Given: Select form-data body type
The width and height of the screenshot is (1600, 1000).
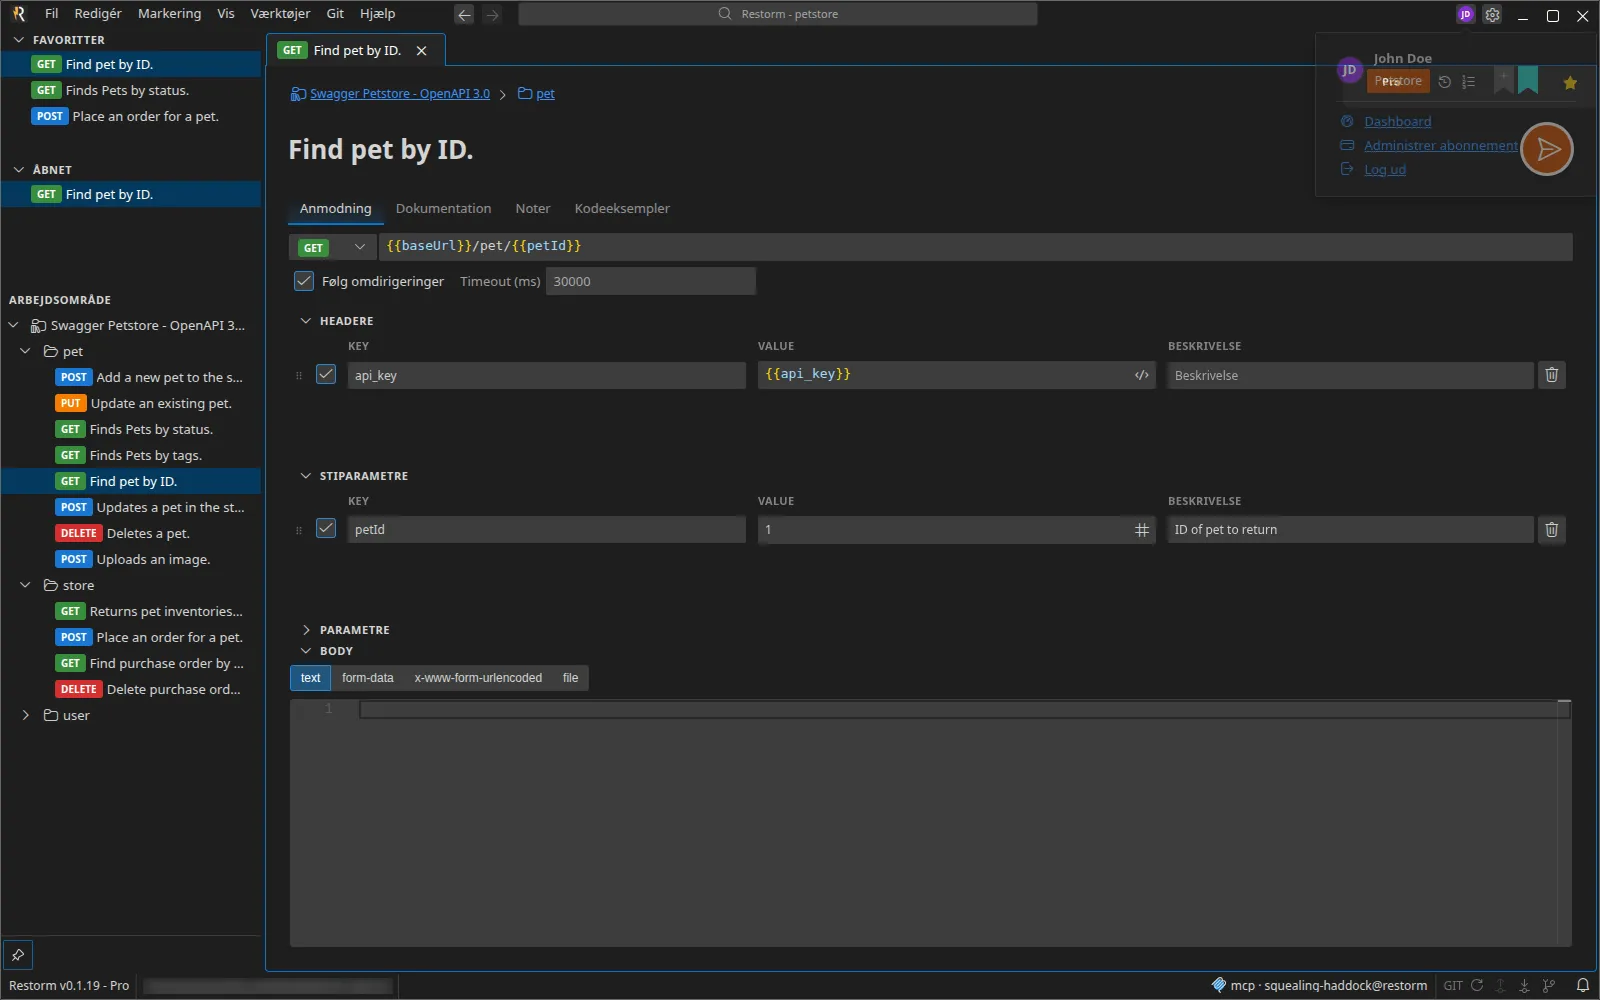Looking at the screenshot, I should pyautogui.click(x=367, y=678).
